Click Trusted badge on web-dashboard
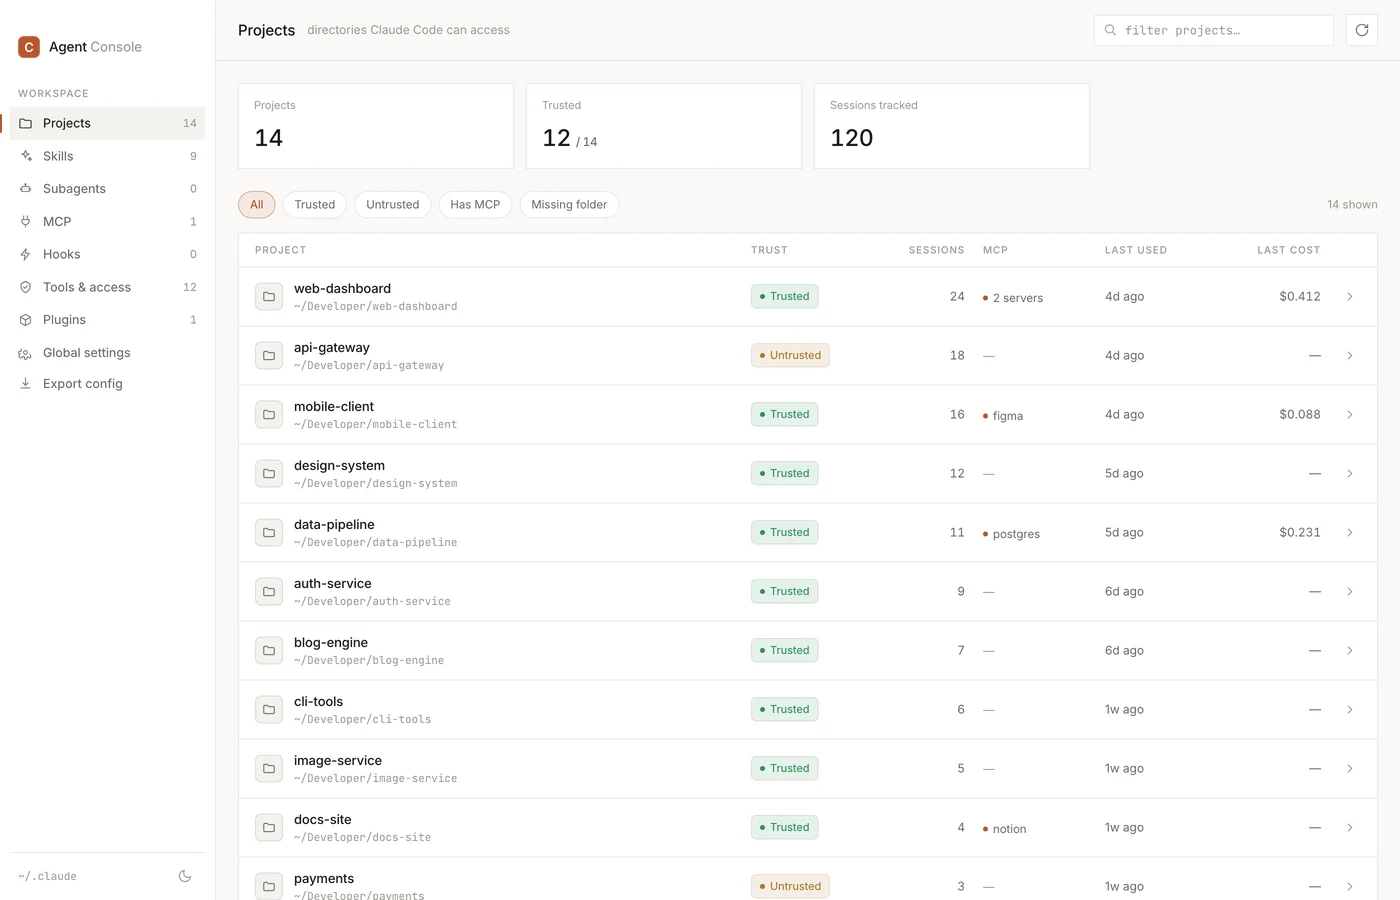The height and width of the screenshot is (900, 1400). [x=785, y=296]
